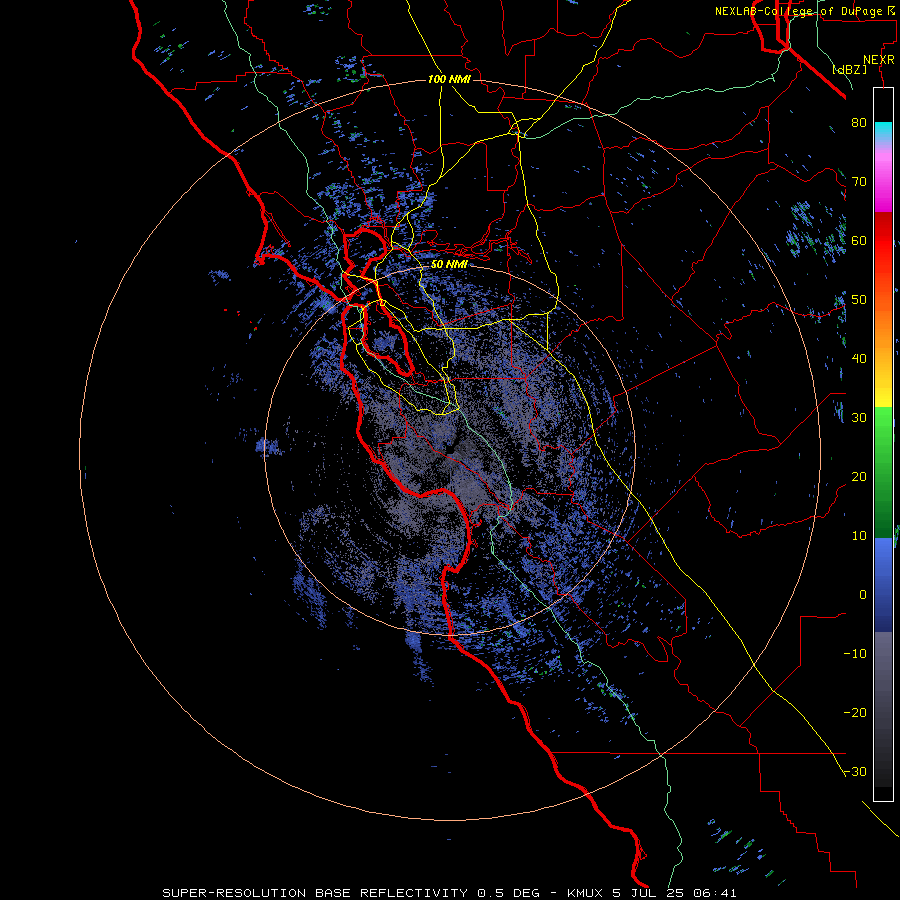Click the 10 dBZ scale value

[859, 536]
